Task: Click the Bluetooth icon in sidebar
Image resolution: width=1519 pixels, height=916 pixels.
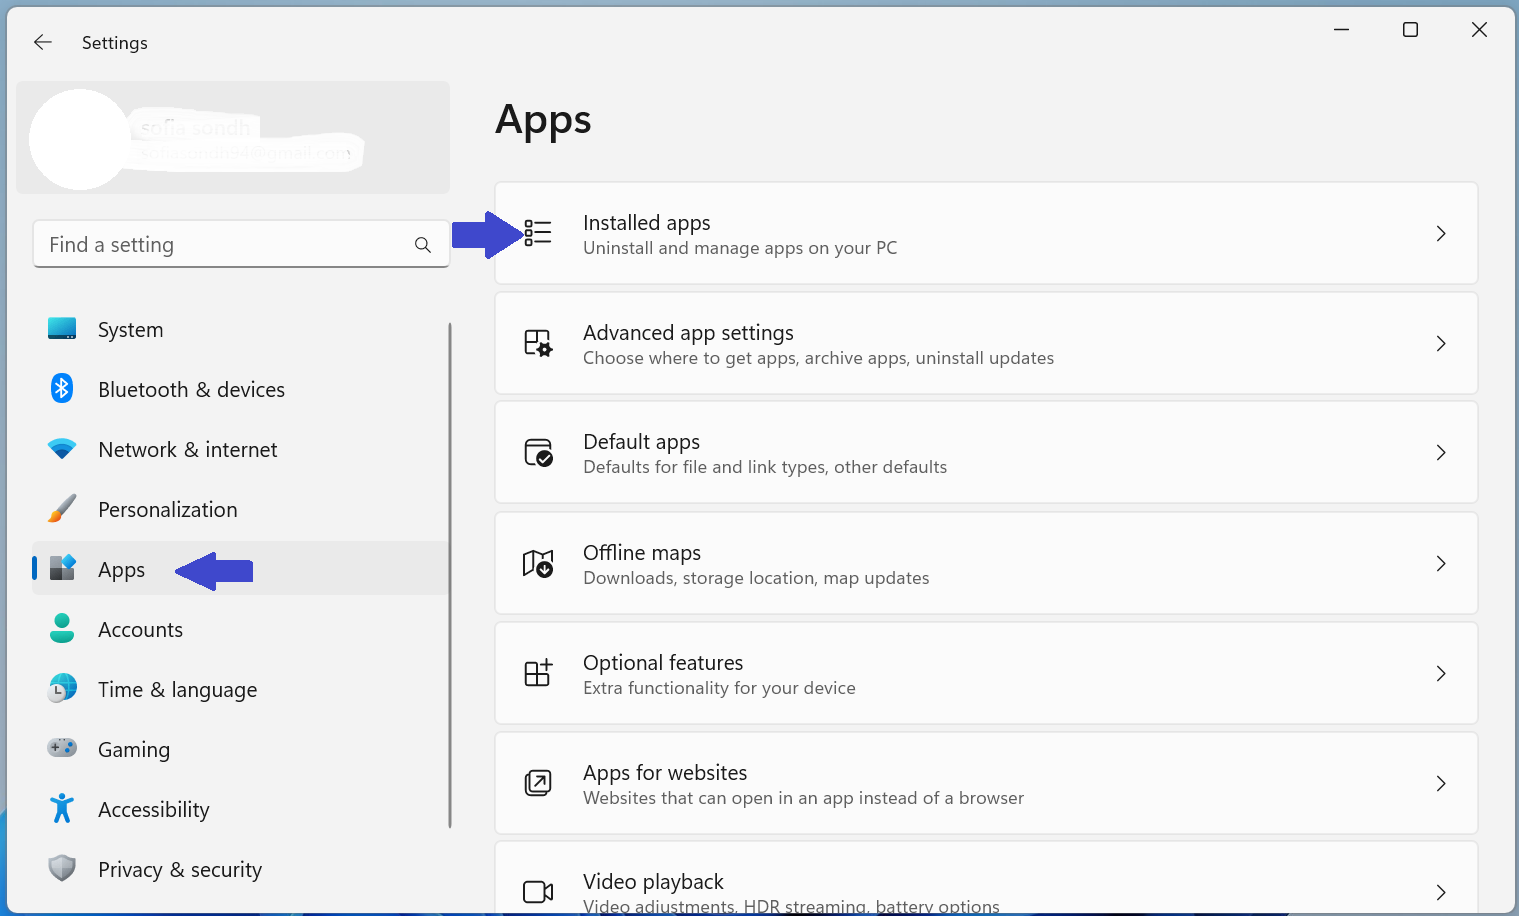Action: (x=62, y=389)
